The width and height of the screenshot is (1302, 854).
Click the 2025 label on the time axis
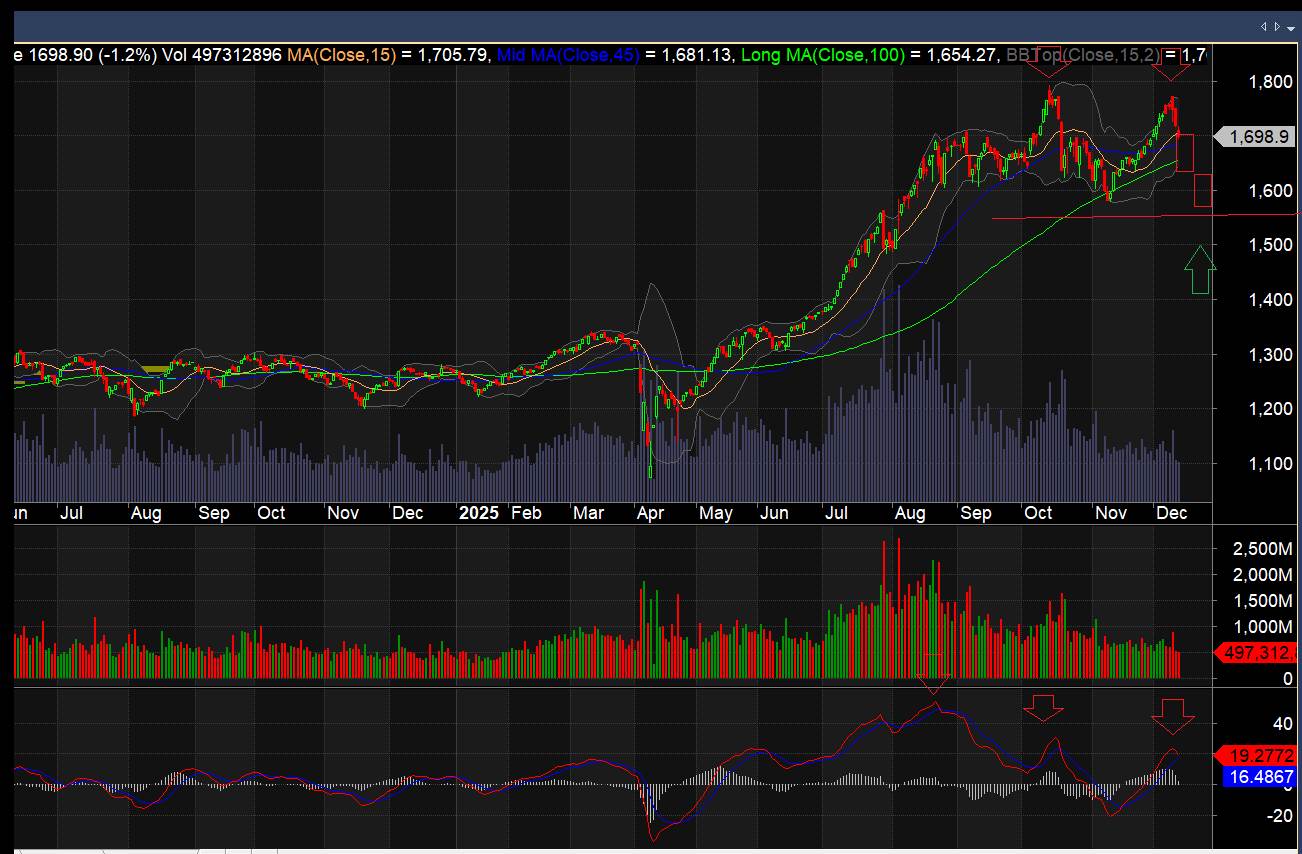pyautogui.click(x=478, y=513)
